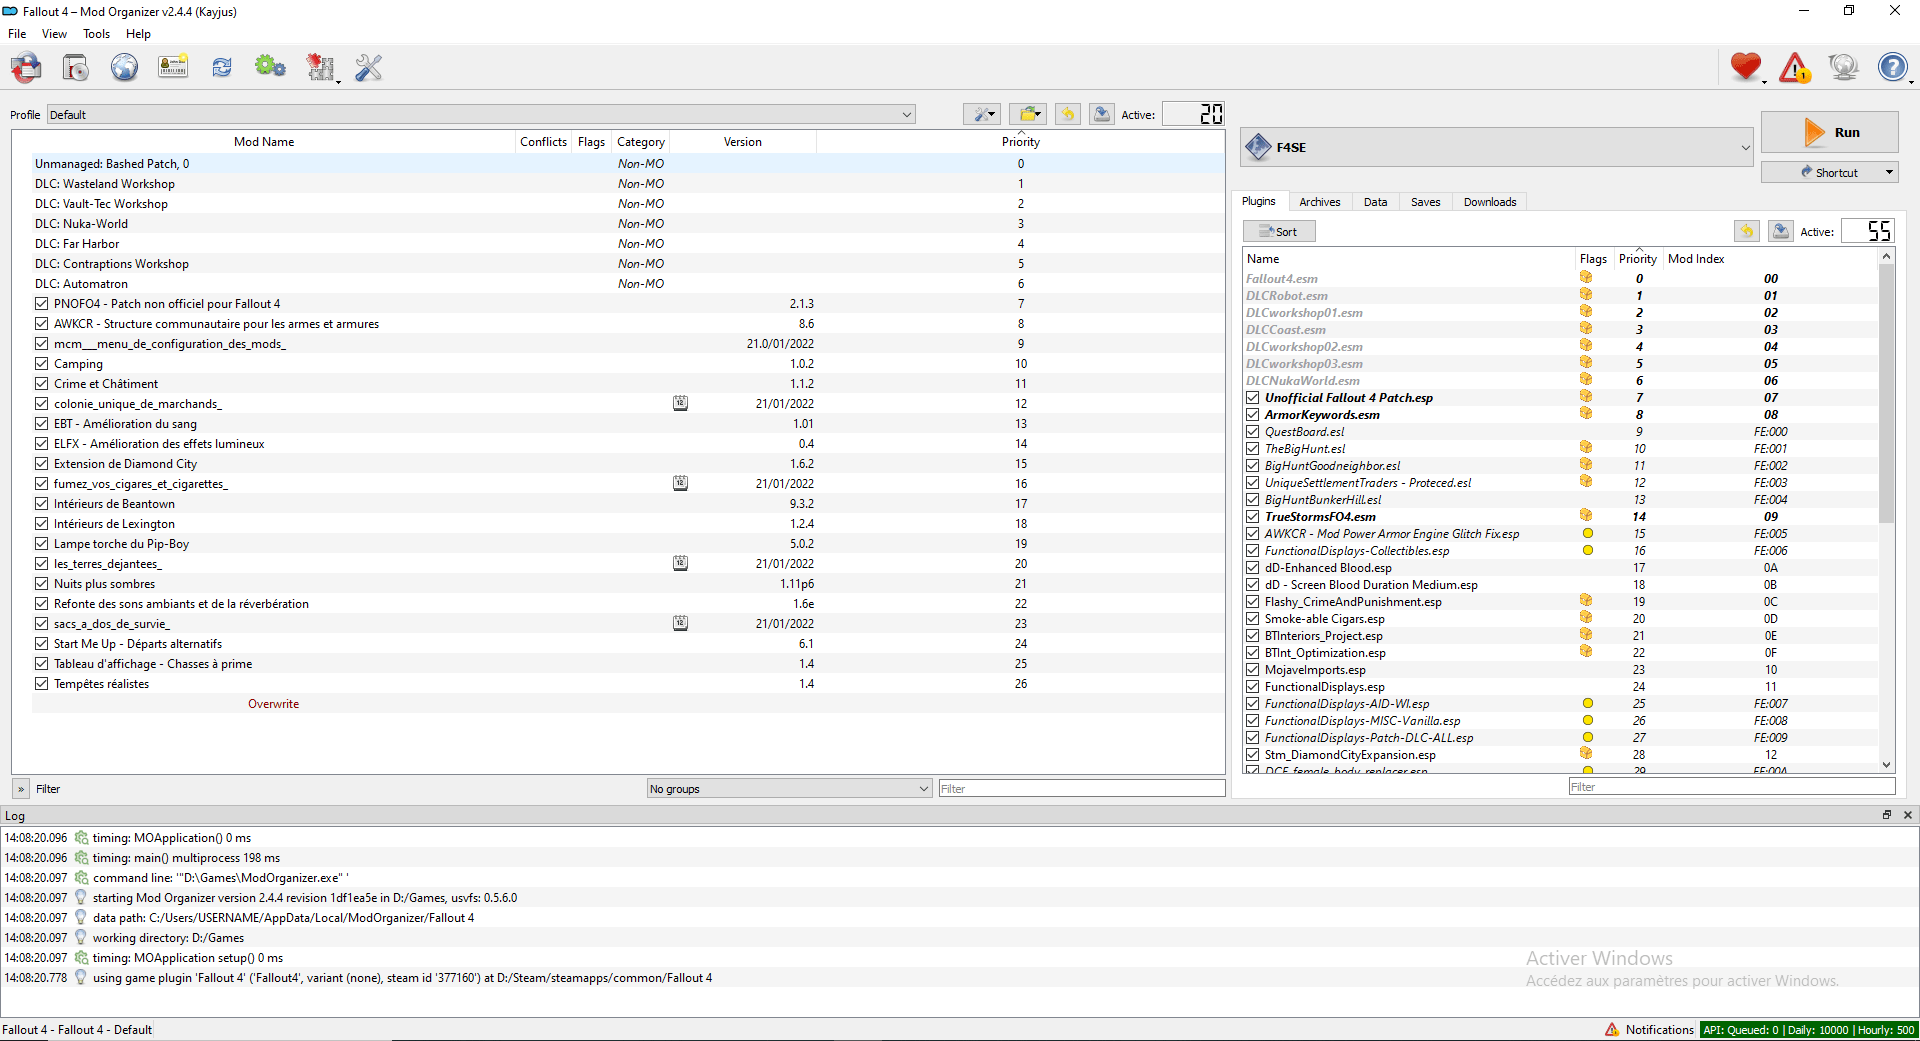
Task: Switch to the Data tab
Action: (1375, 202)
